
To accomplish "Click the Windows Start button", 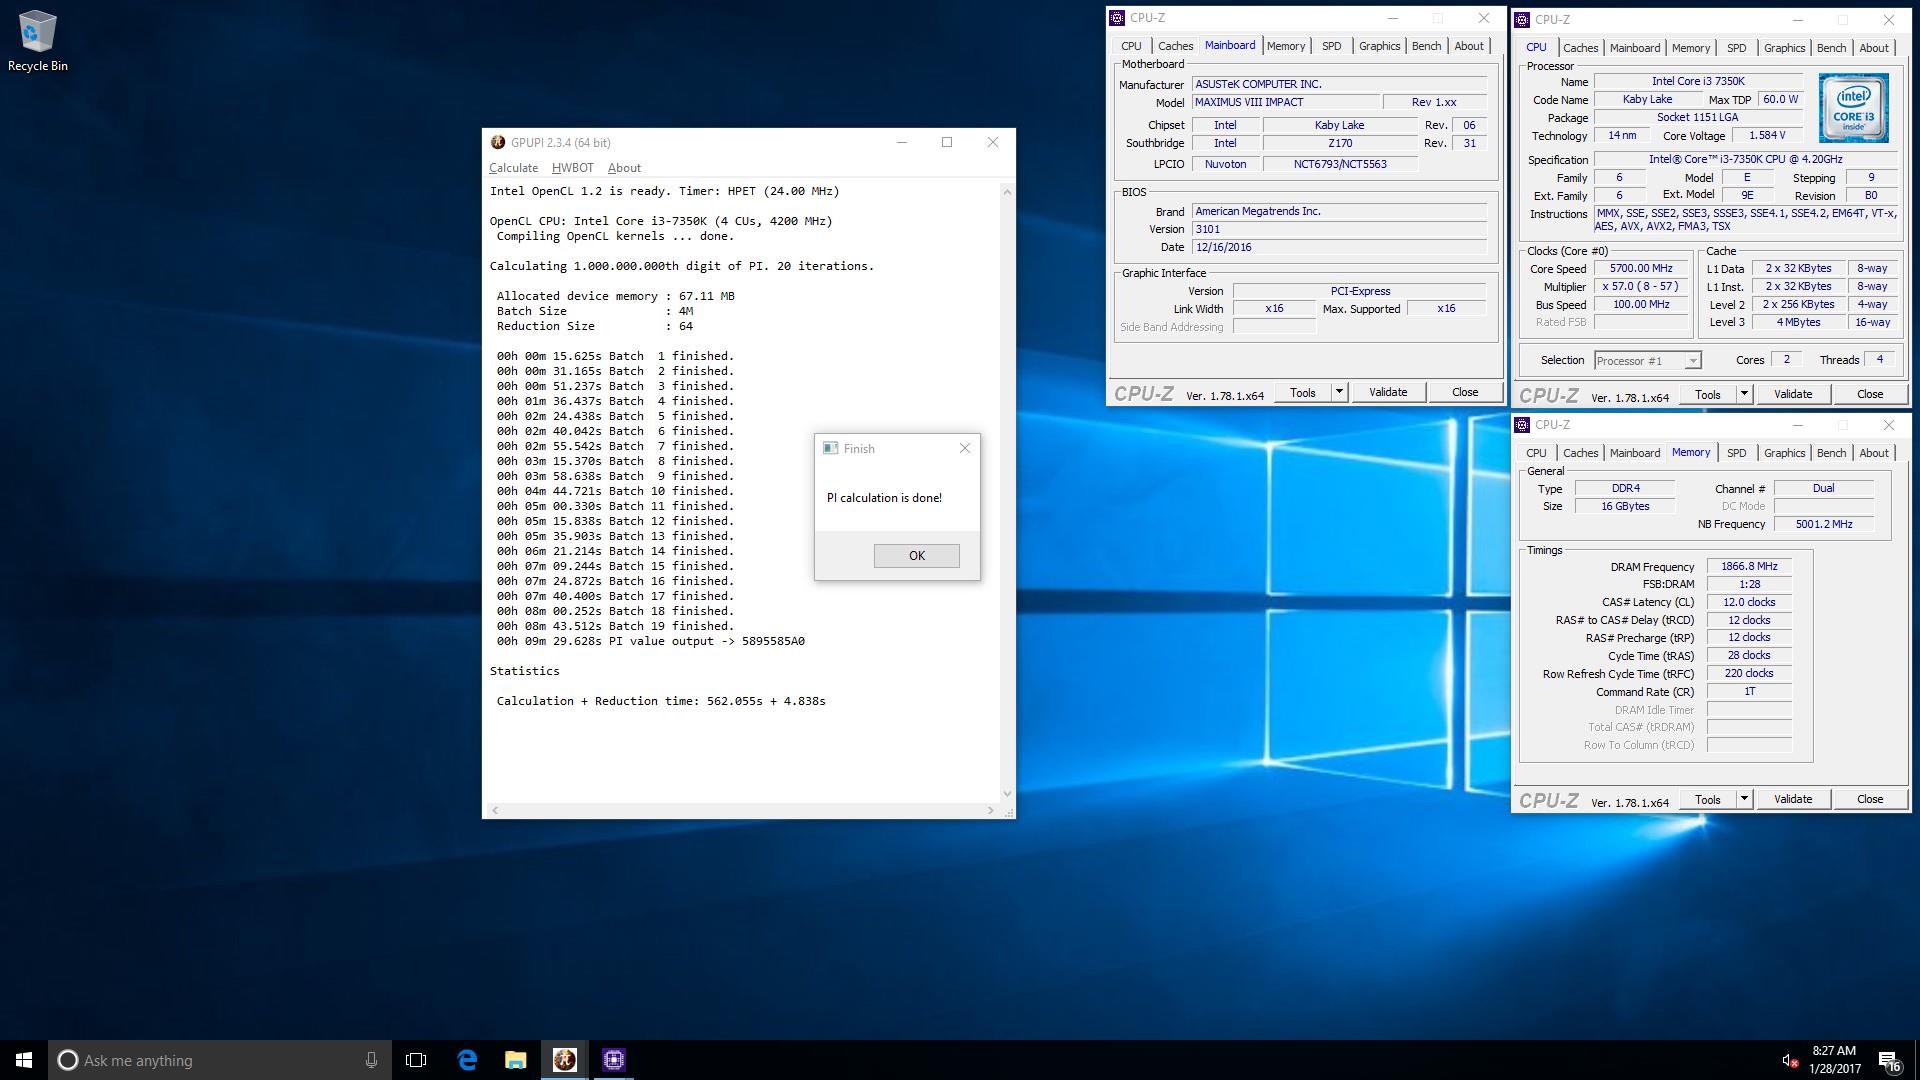I will [24, 1060].
